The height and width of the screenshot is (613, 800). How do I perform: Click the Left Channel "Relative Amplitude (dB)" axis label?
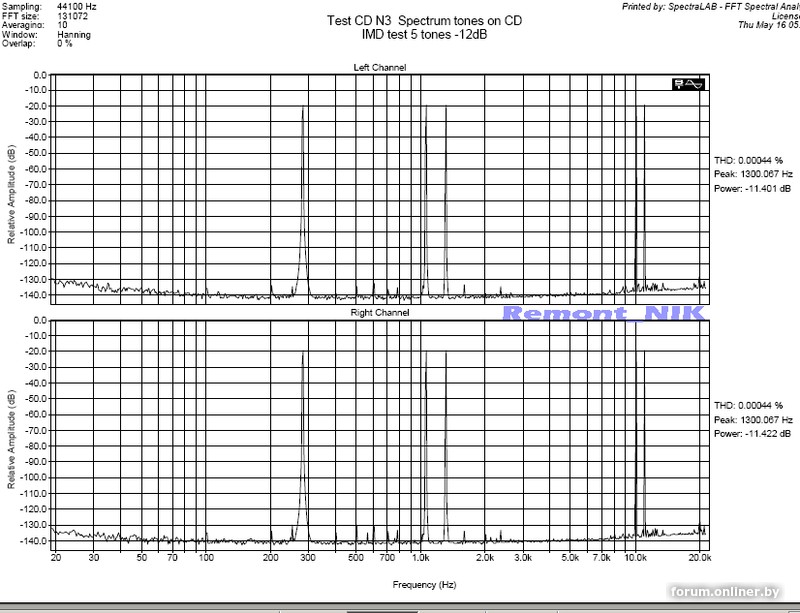pyautogui.click(x=11, y=194)
